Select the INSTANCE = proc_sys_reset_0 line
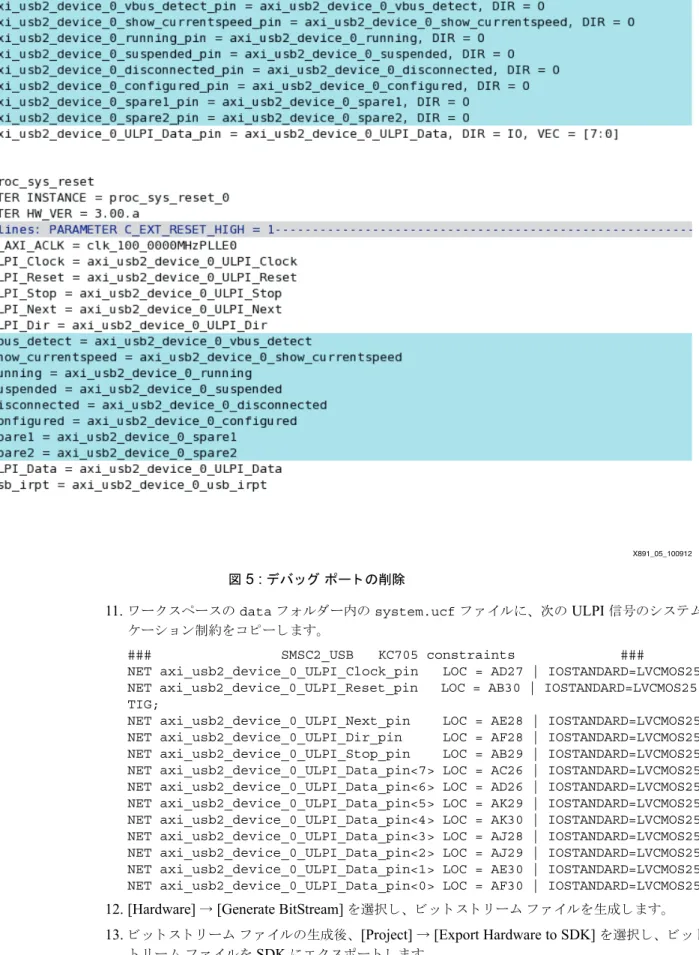 pos(114,198)
